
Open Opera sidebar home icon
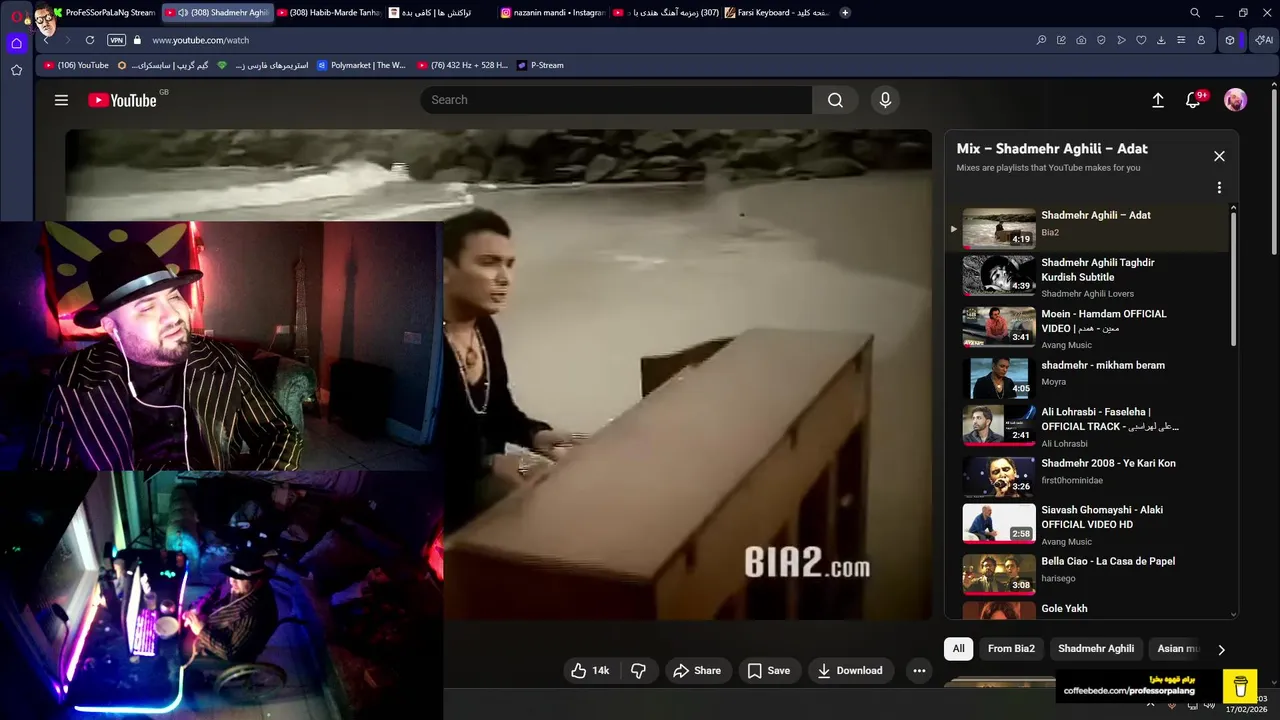coord(16,43)
